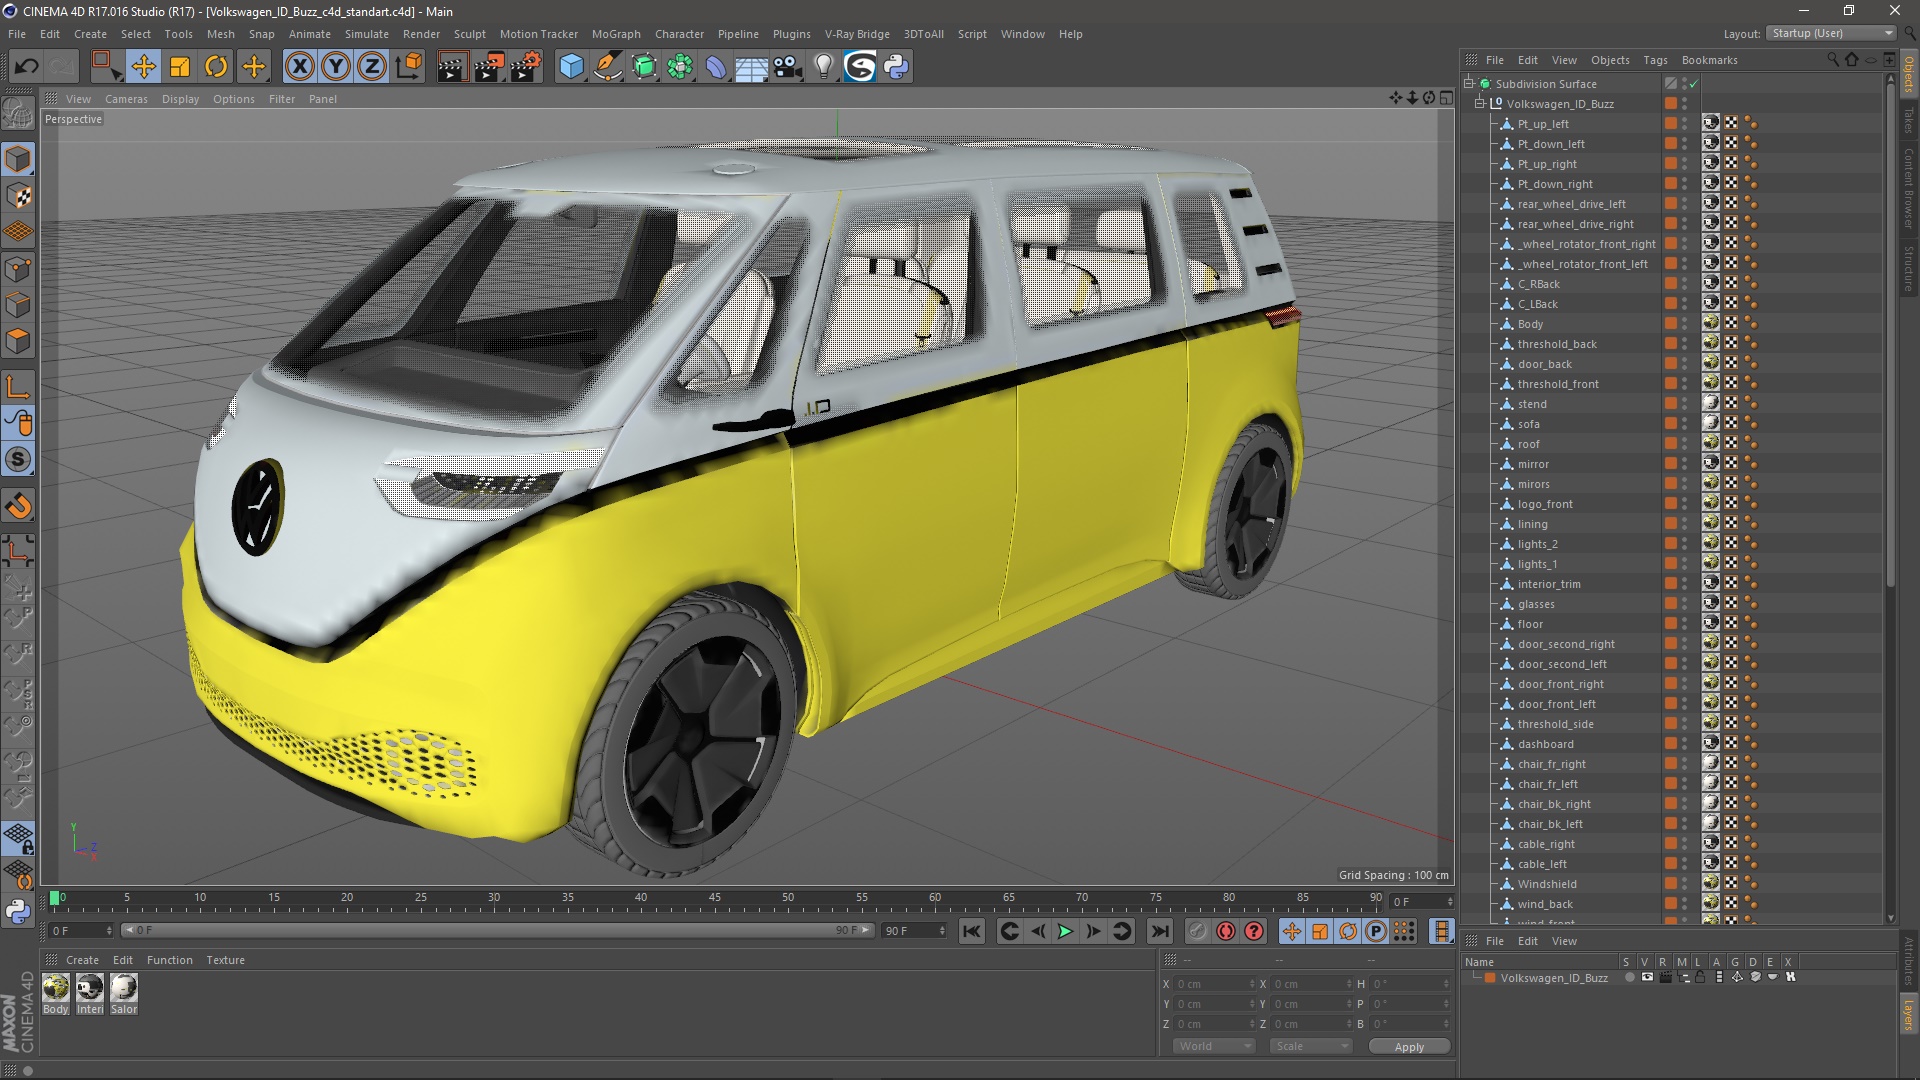
Task: Toggle the layer dot of Body object
Action: point(1670,323)
